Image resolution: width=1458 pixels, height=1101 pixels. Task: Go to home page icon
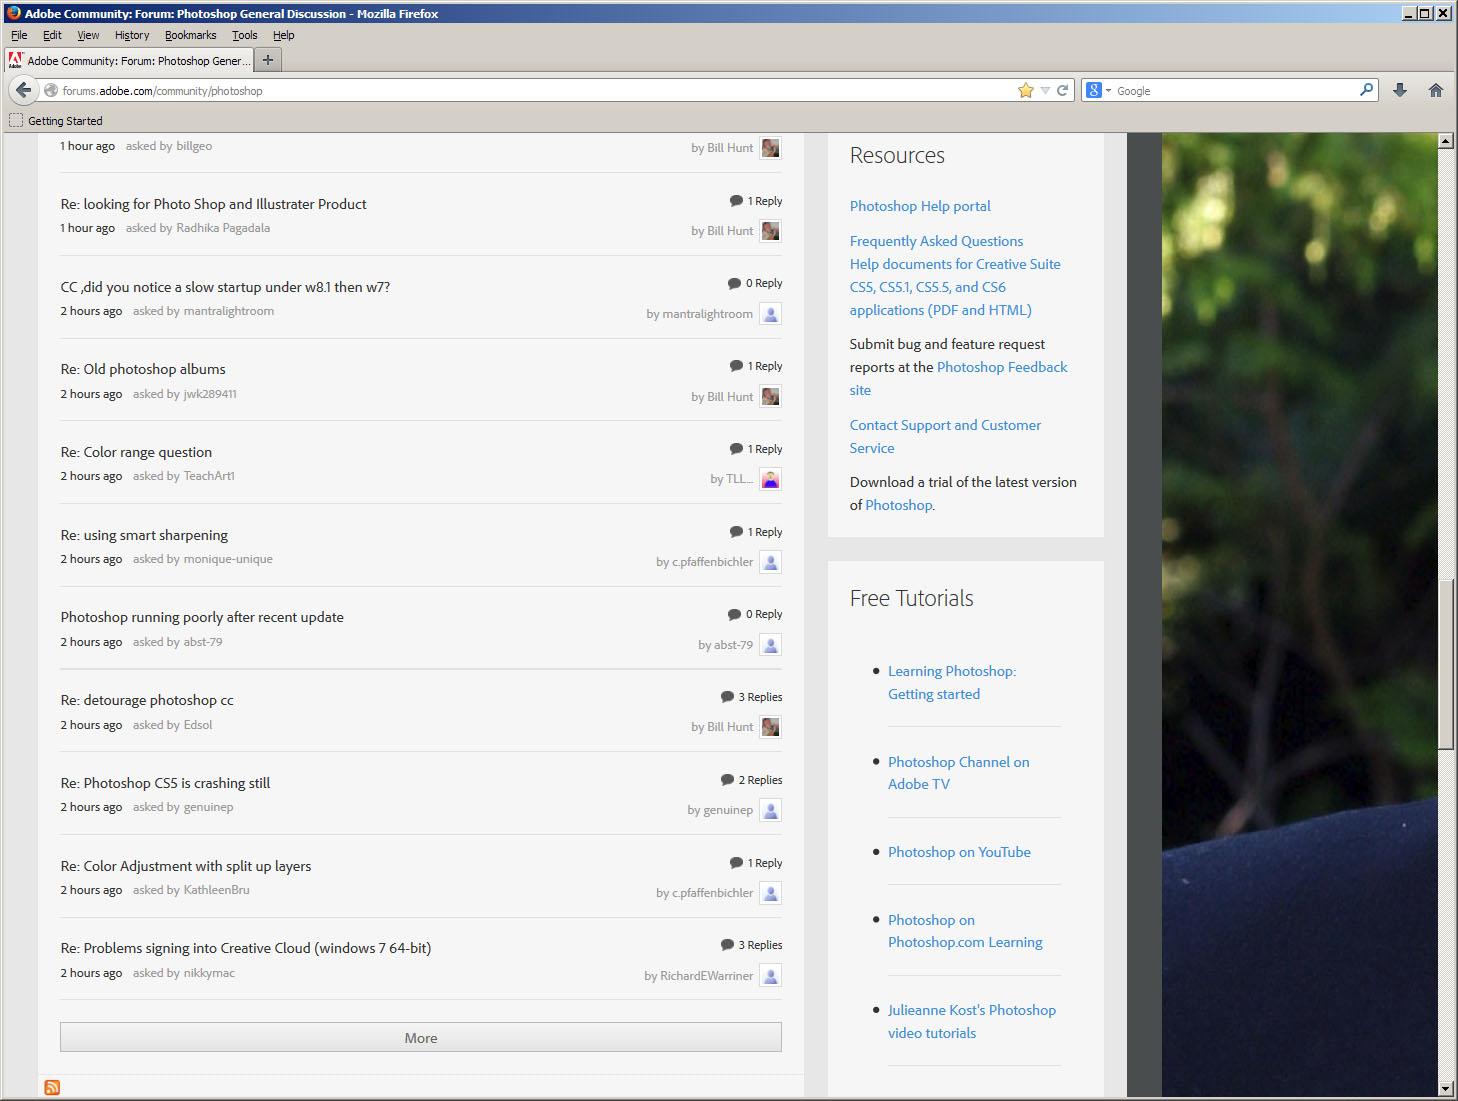tap(1436, 90)
